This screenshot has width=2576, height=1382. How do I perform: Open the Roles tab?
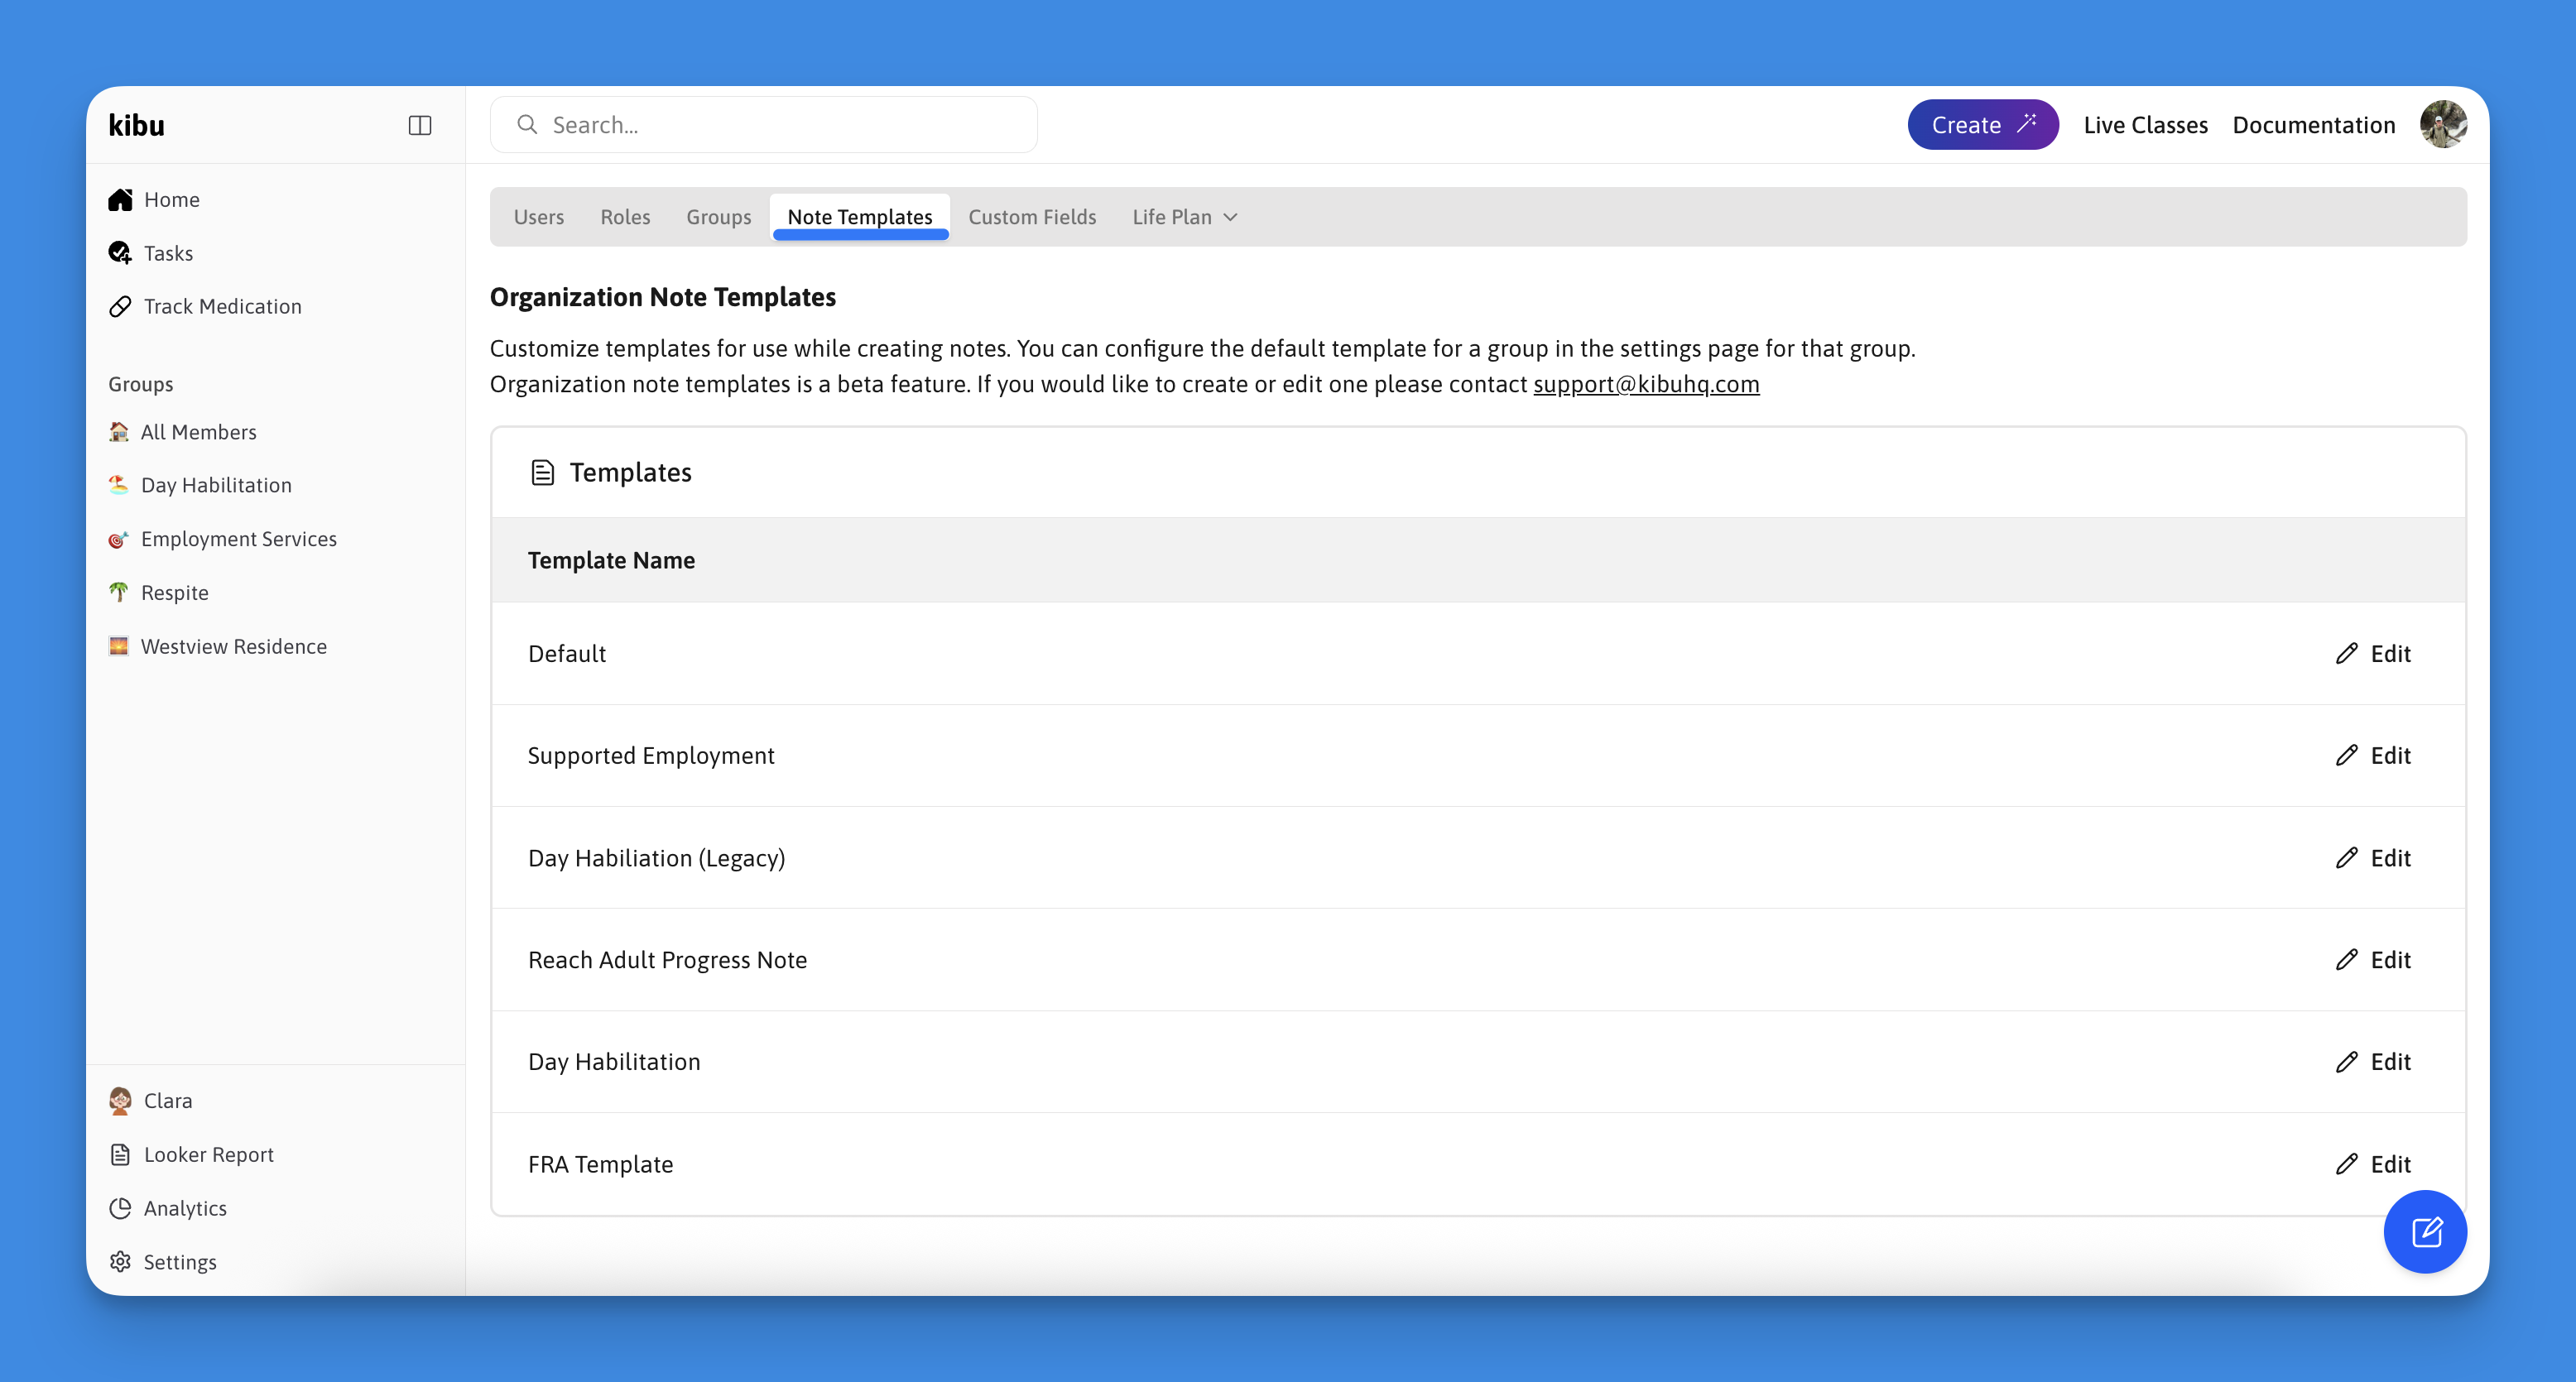point(625,217)
